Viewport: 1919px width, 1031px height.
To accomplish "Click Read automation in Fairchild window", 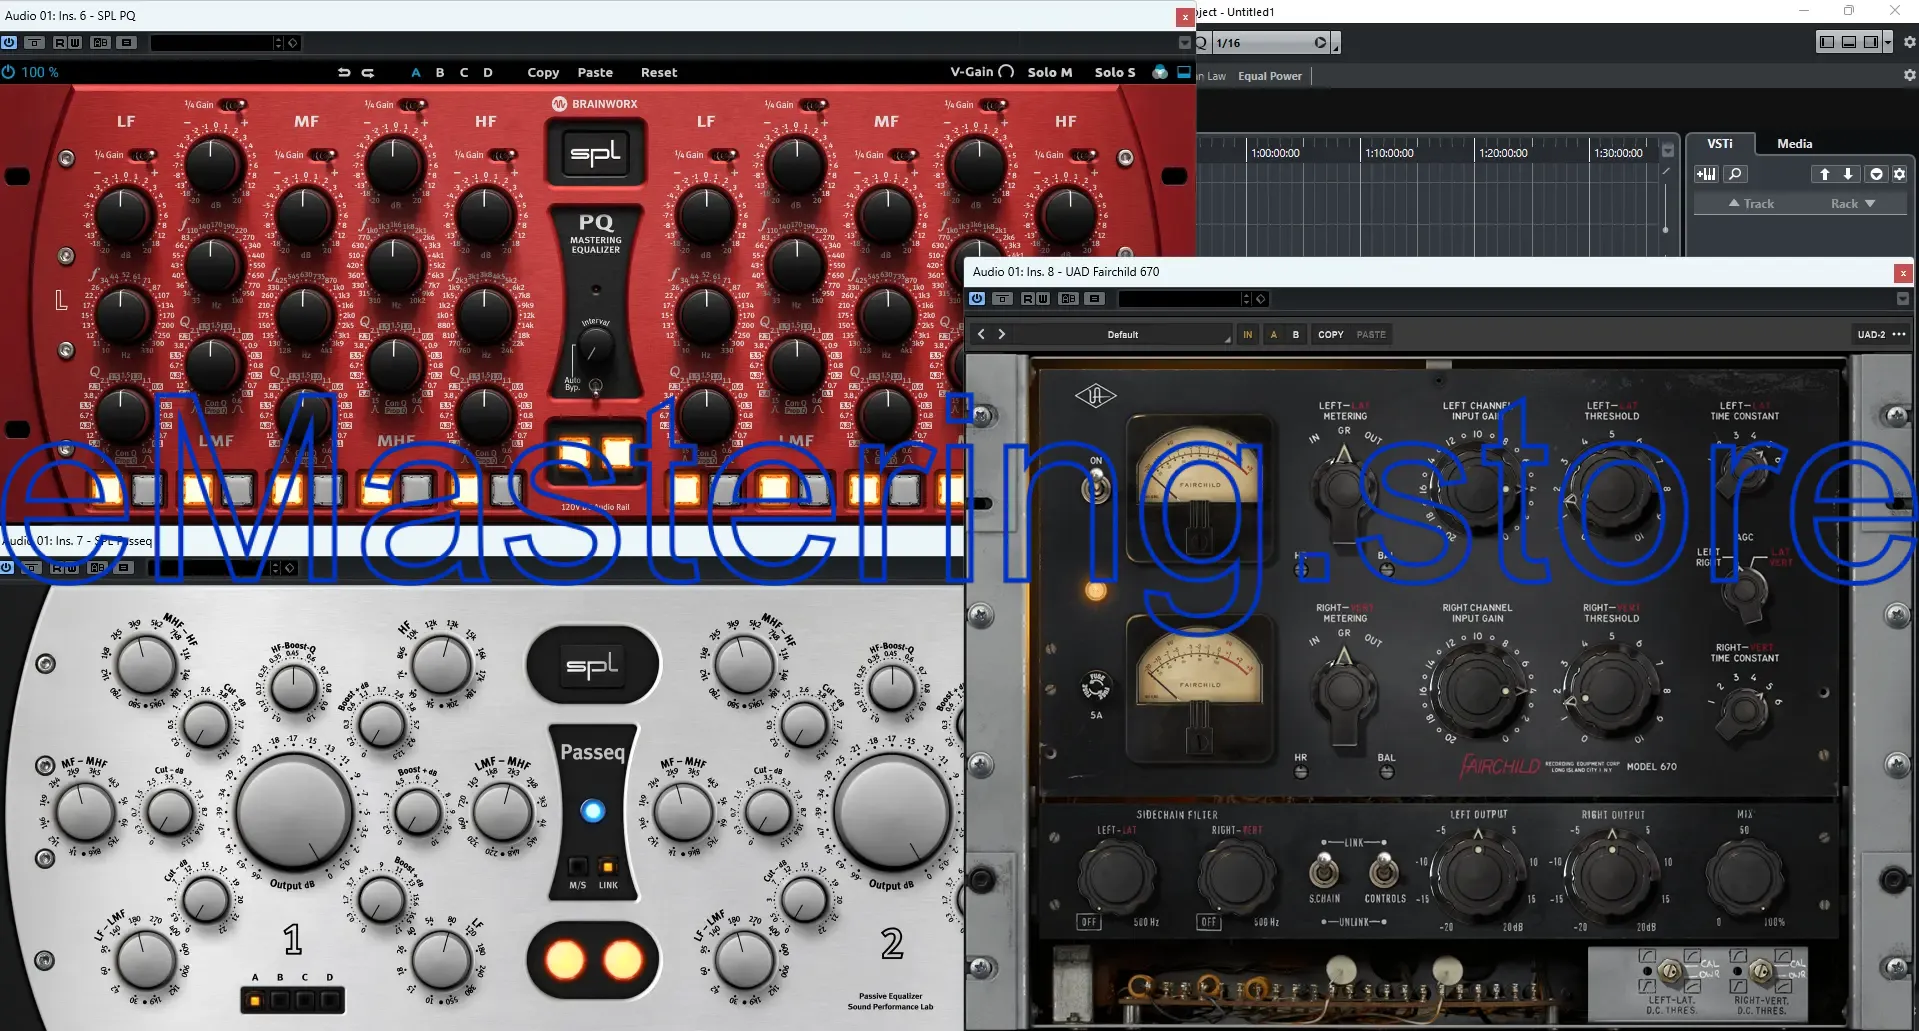I will click(1028, 299).
